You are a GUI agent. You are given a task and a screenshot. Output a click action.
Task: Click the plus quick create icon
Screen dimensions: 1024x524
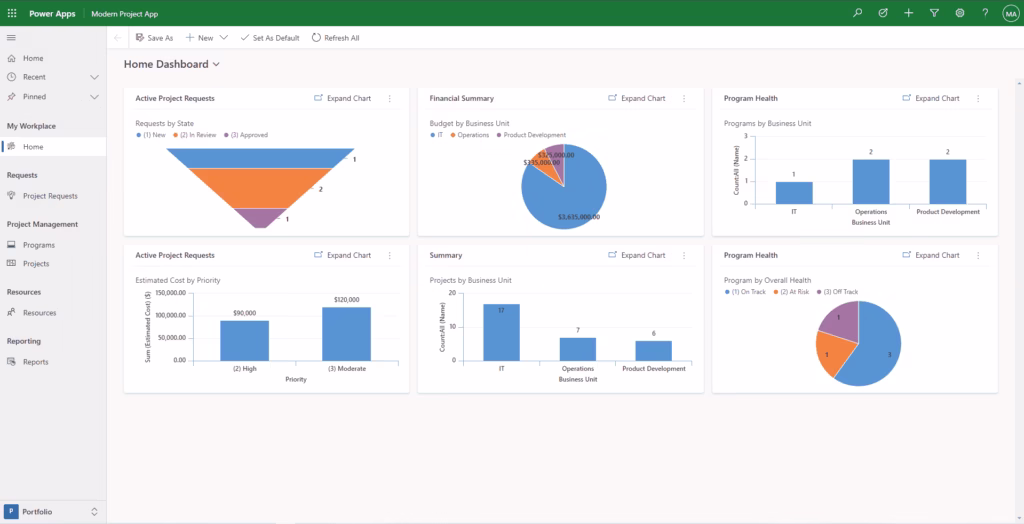coord(908,13)
